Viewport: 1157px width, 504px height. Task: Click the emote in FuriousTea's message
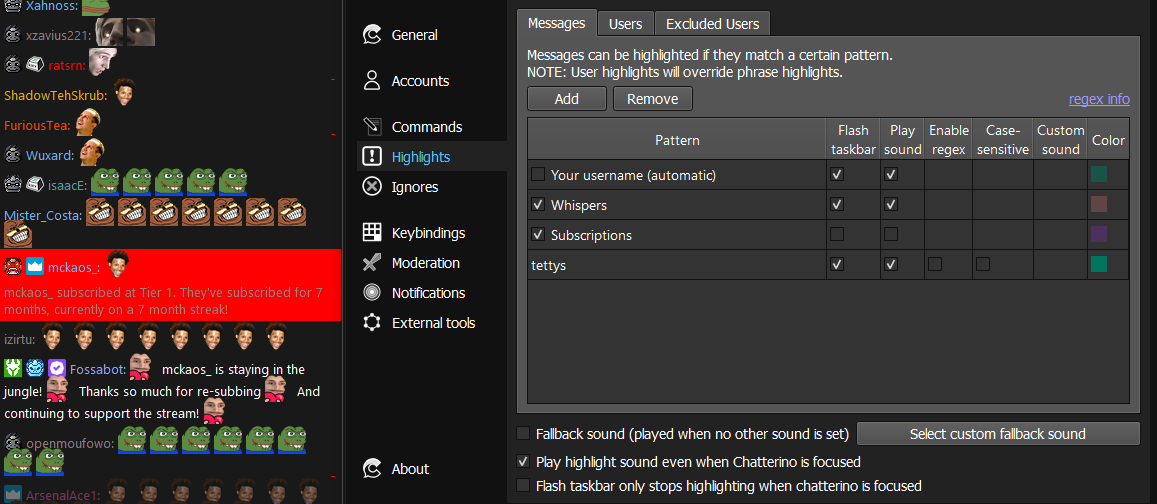(x=87, y=122)
